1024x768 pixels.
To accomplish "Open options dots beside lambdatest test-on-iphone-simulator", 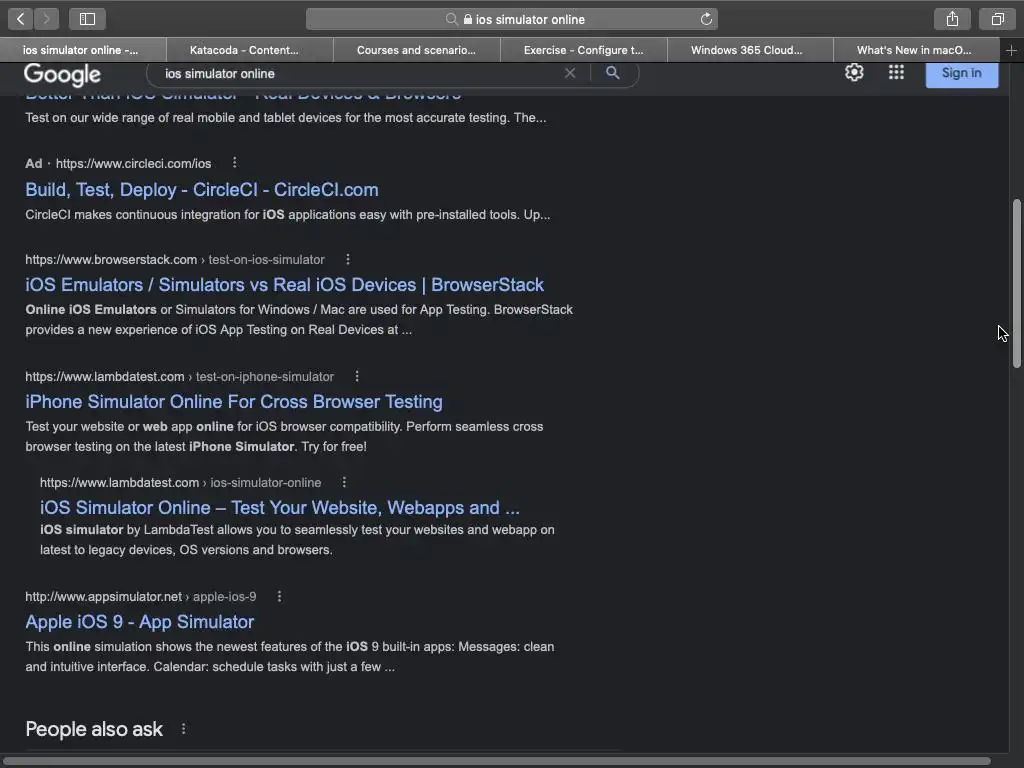I will click(x=357, y=376).
